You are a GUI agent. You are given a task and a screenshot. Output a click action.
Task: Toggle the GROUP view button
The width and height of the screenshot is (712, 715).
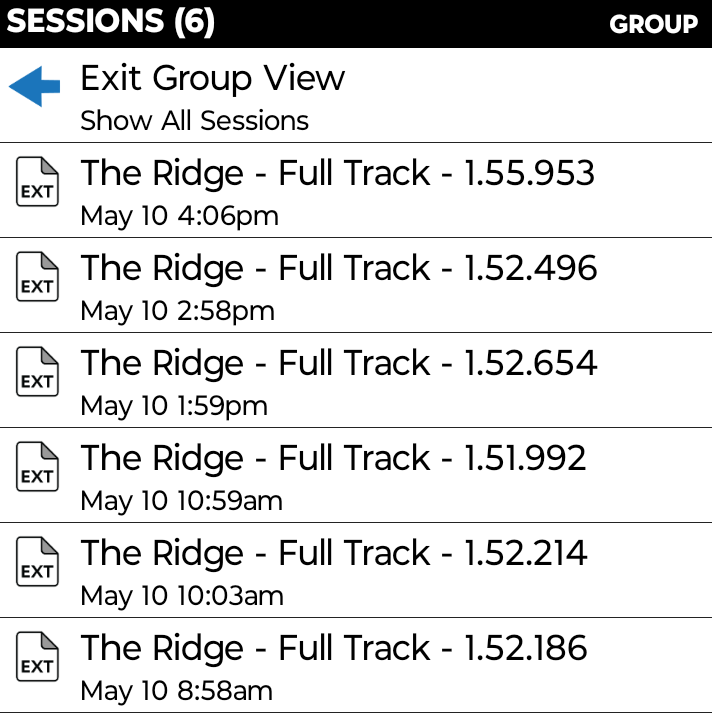(x=653, y=24)
